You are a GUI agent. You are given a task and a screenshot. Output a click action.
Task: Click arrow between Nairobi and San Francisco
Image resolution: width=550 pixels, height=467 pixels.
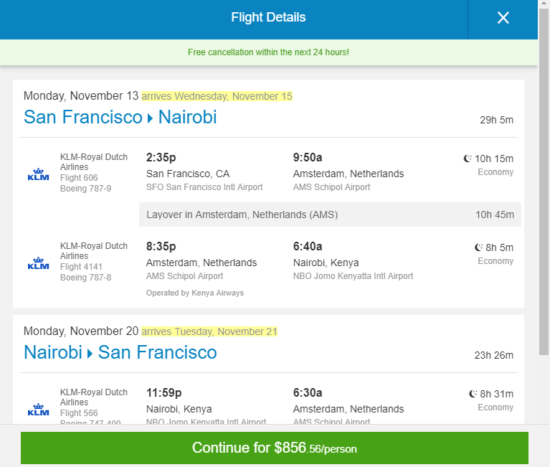[x=90, y=353]
